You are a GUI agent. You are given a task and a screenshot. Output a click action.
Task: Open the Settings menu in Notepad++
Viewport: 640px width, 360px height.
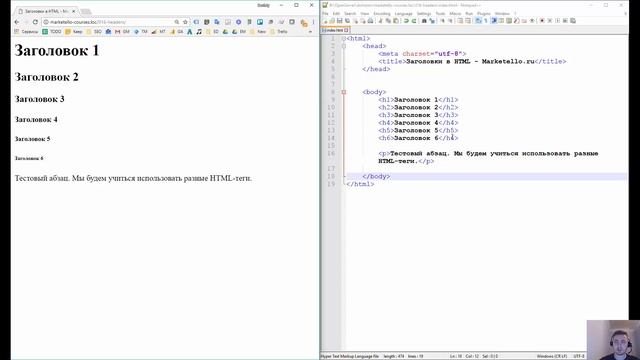424,13
